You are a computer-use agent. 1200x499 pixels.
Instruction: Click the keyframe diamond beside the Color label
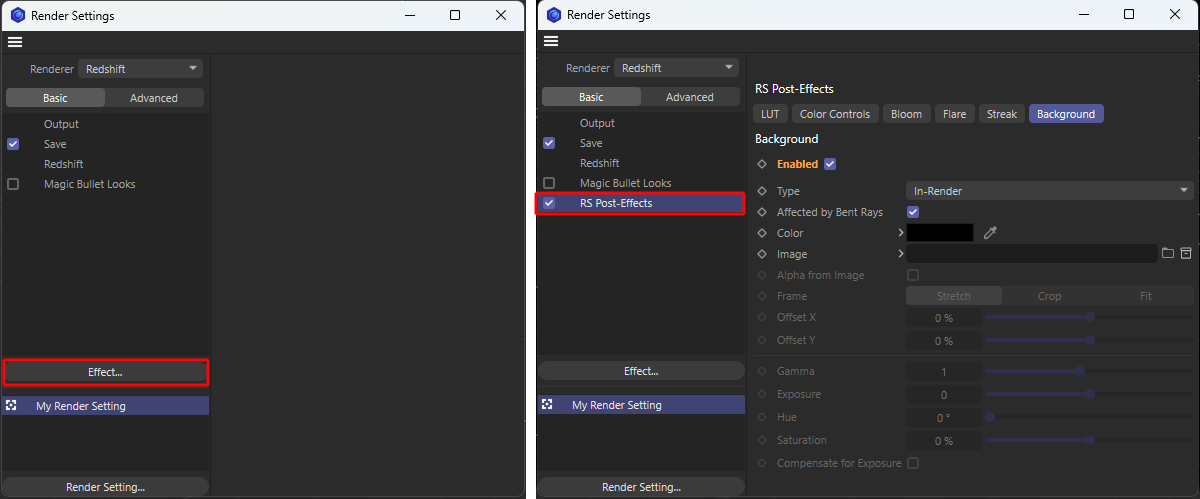[762, 233]
